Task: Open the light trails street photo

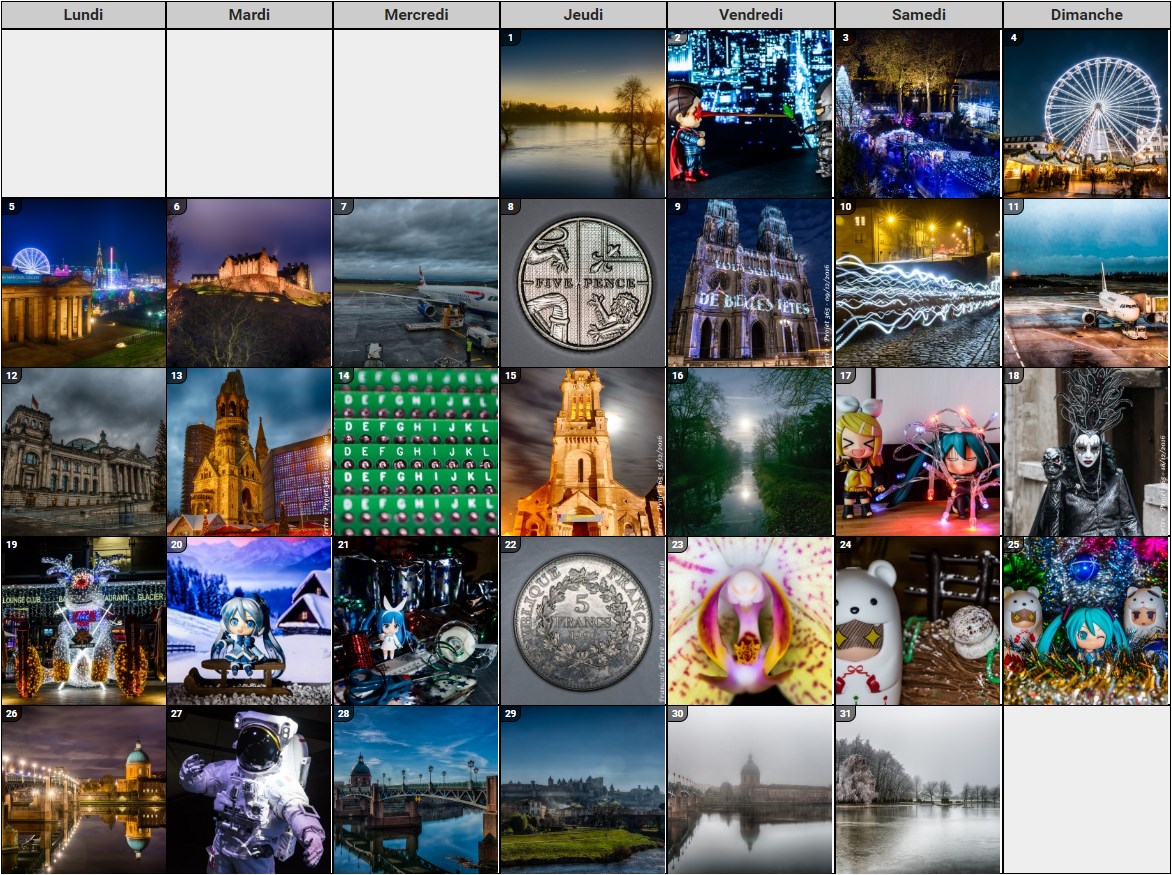Action: [x=917, y=283]
